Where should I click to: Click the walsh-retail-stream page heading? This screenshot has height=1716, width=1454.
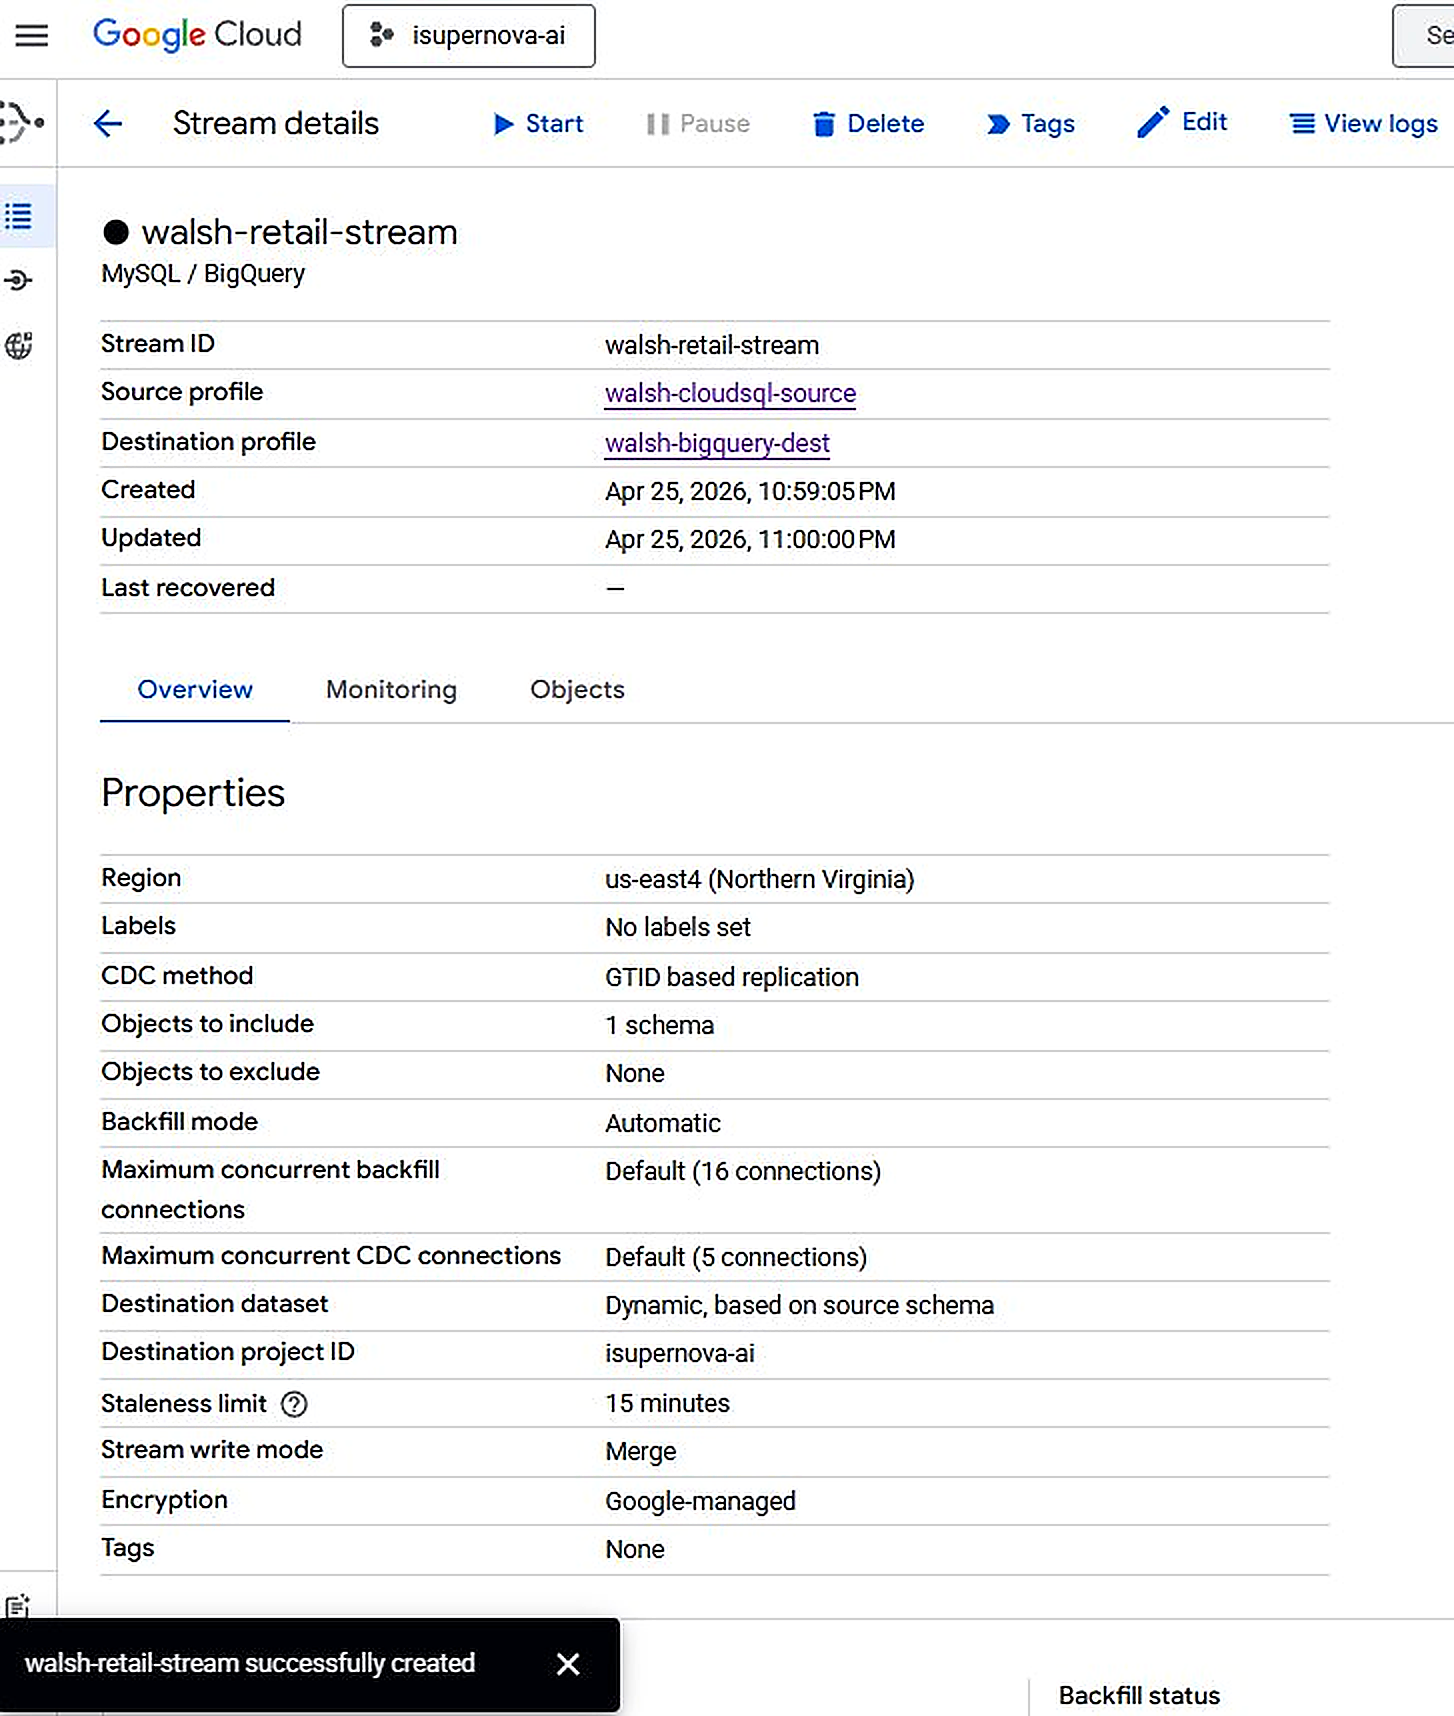[300, 232]
